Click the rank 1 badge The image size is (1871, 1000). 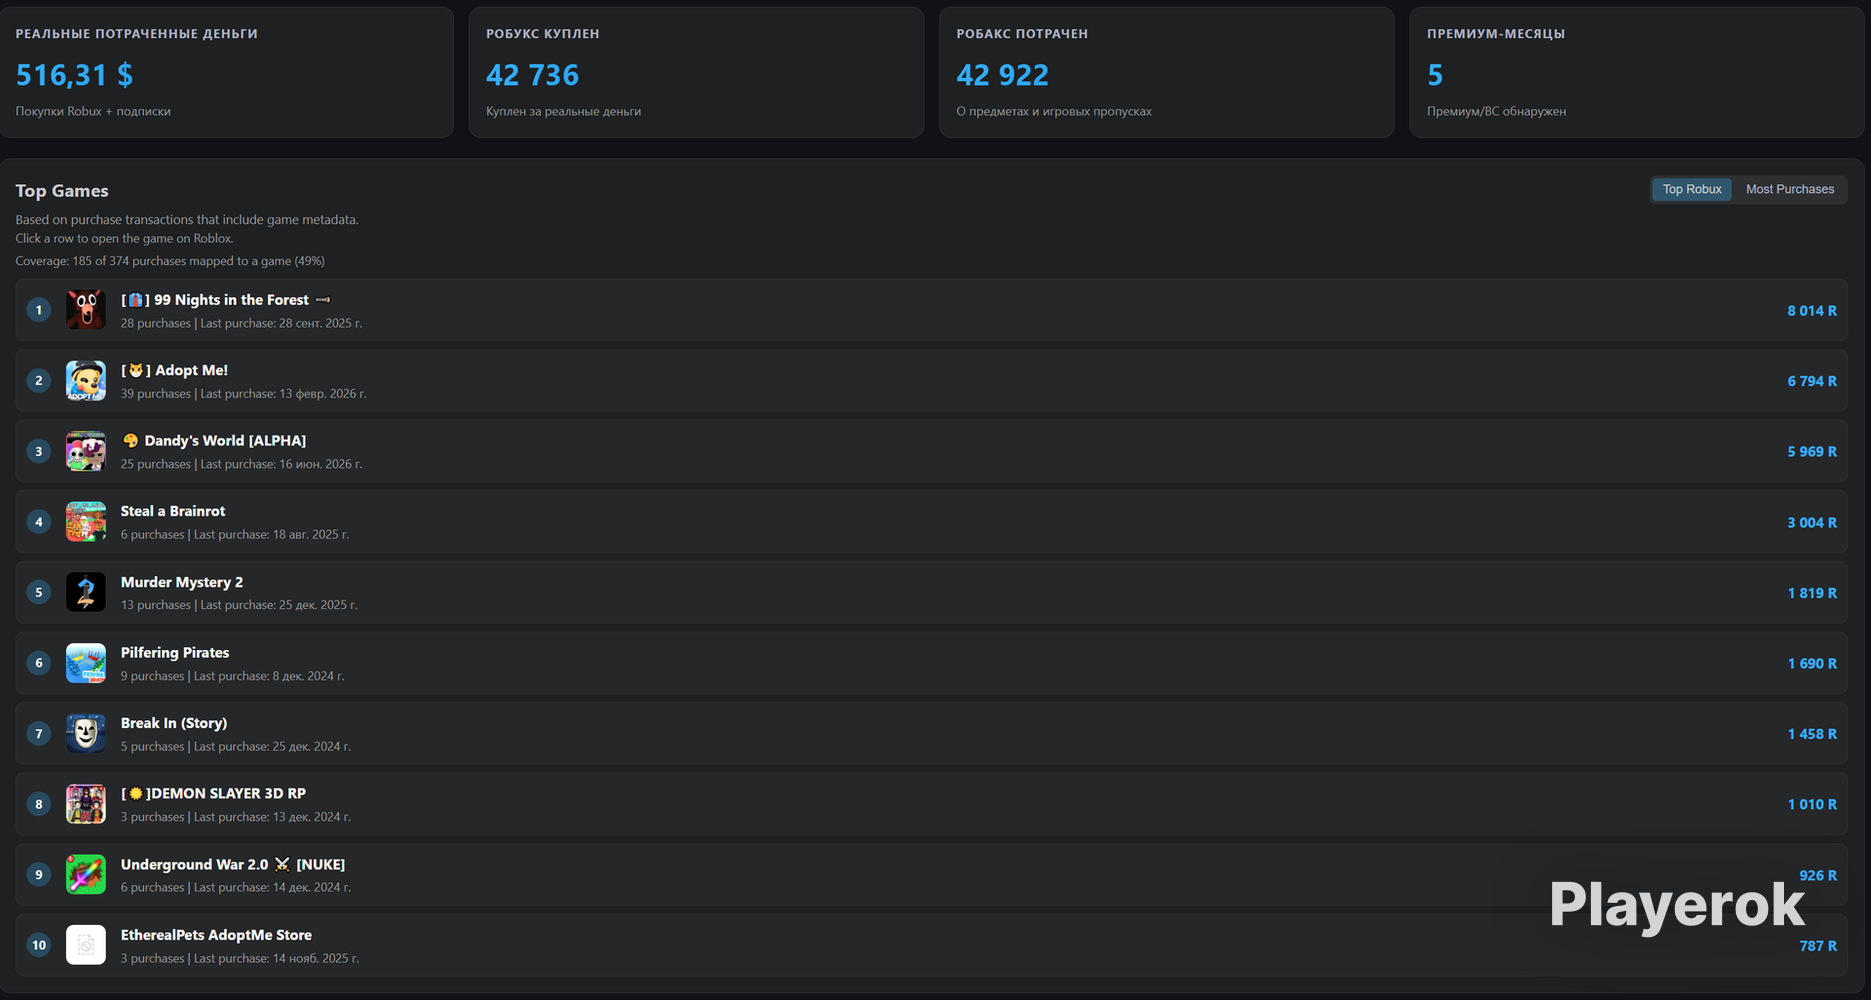[39, 310]
